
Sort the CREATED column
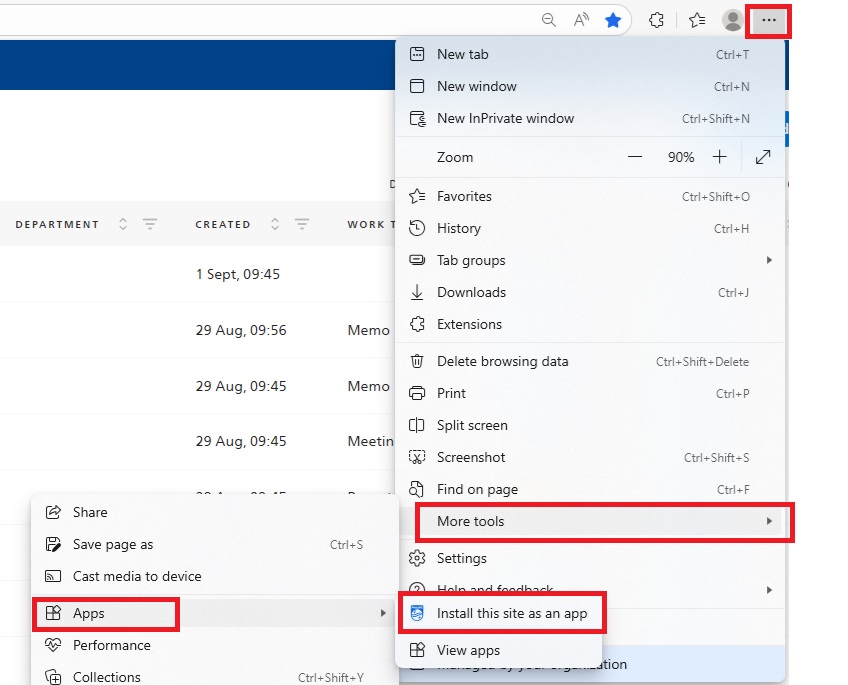pos(275,224)
